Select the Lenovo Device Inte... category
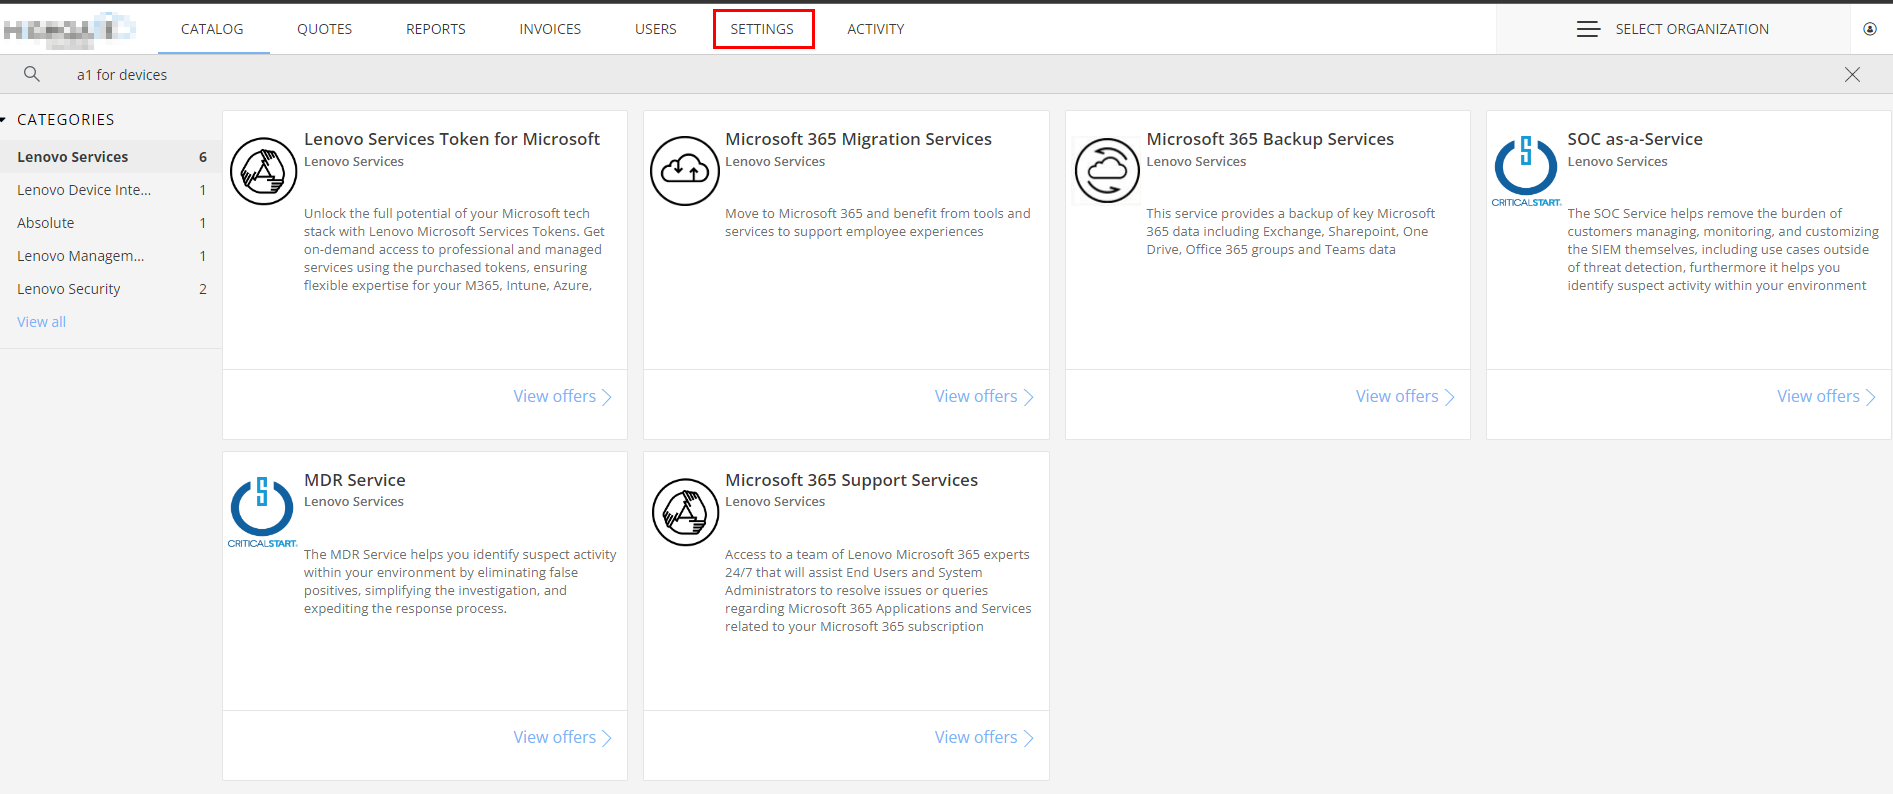The height and width of the screenshot is (794, 1893). [111, 190]
